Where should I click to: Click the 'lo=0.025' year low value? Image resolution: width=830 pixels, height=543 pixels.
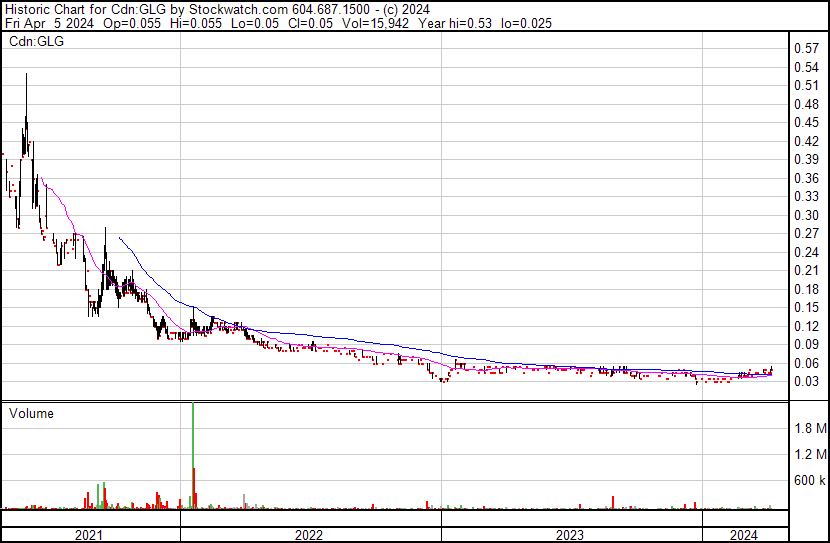(x=526, y=23)
